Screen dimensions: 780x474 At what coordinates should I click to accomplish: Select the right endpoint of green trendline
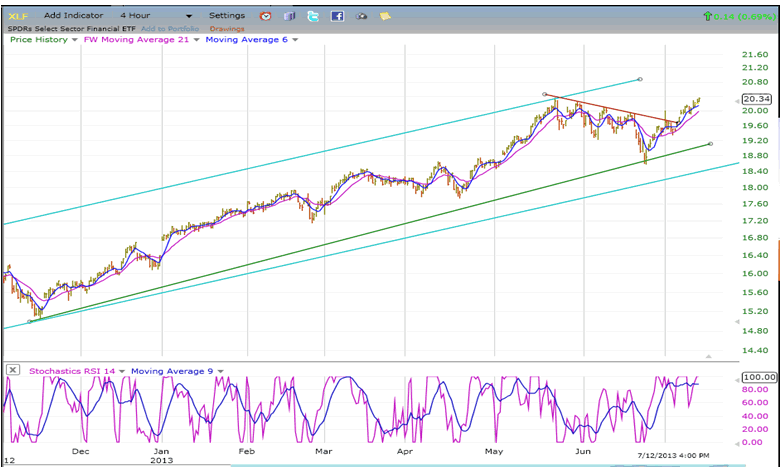(x=710, y=144)
